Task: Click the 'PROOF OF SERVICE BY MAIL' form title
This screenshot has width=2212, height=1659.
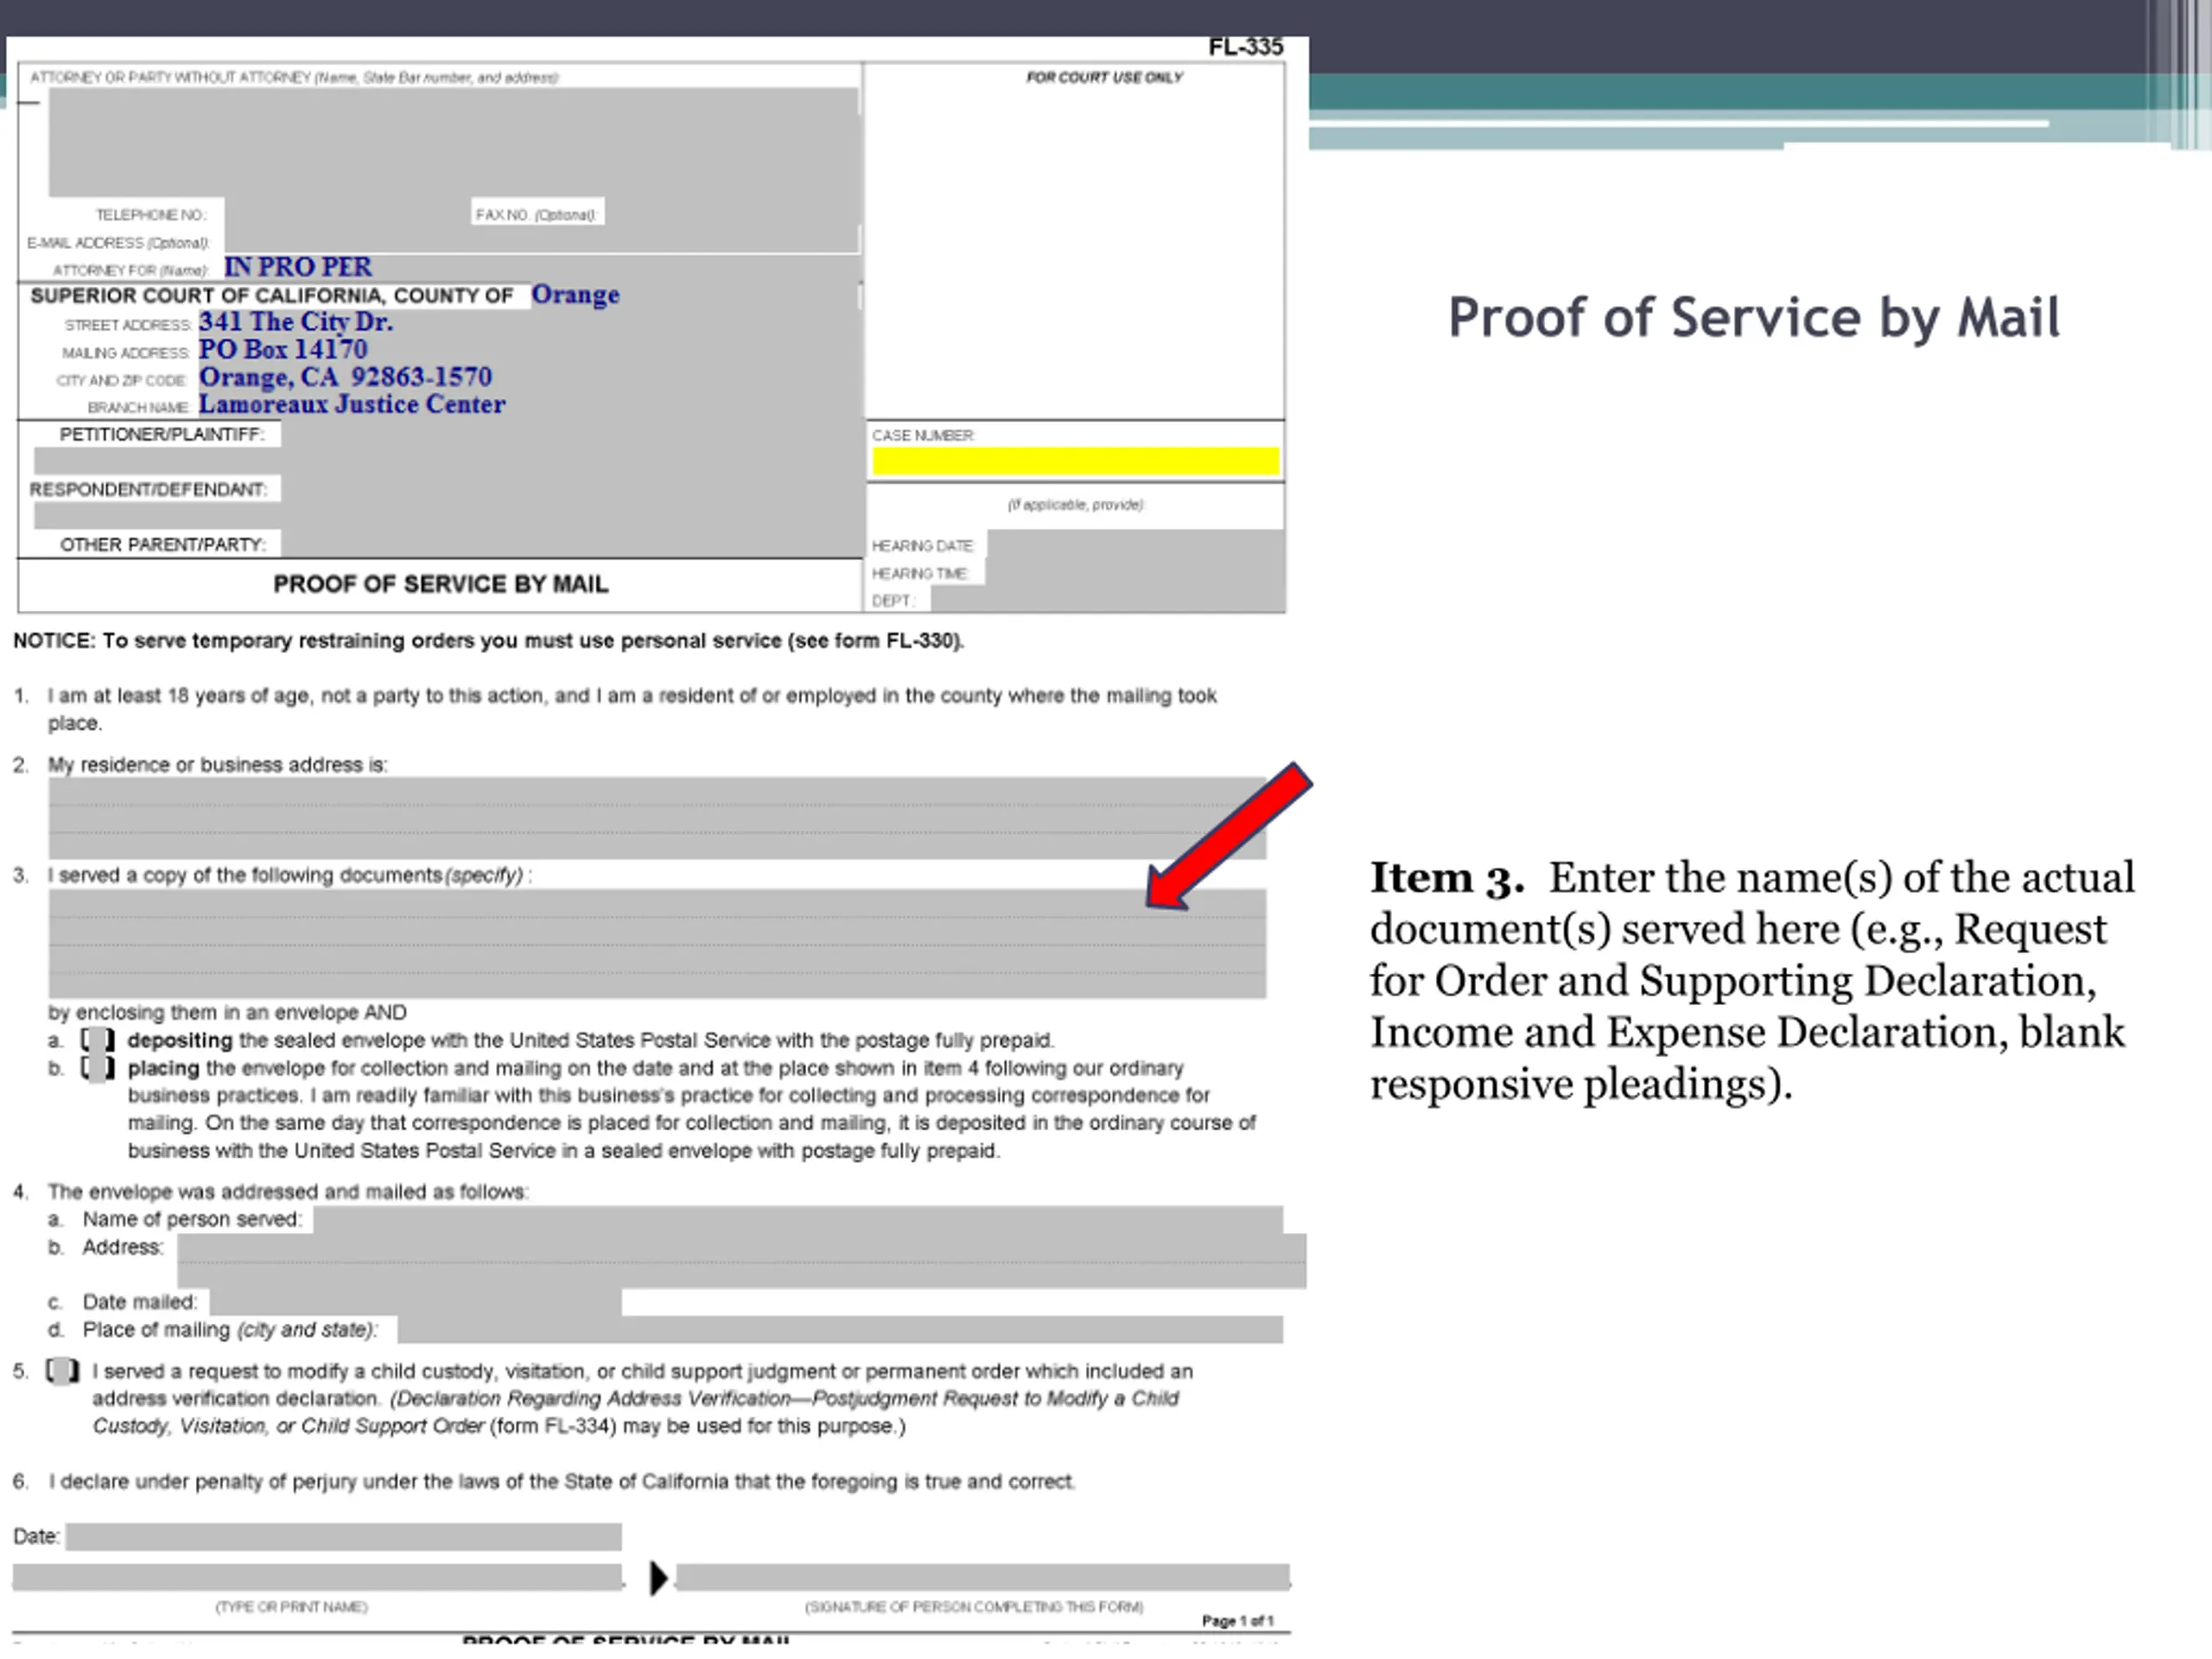Action: click(x=441, y=584)
